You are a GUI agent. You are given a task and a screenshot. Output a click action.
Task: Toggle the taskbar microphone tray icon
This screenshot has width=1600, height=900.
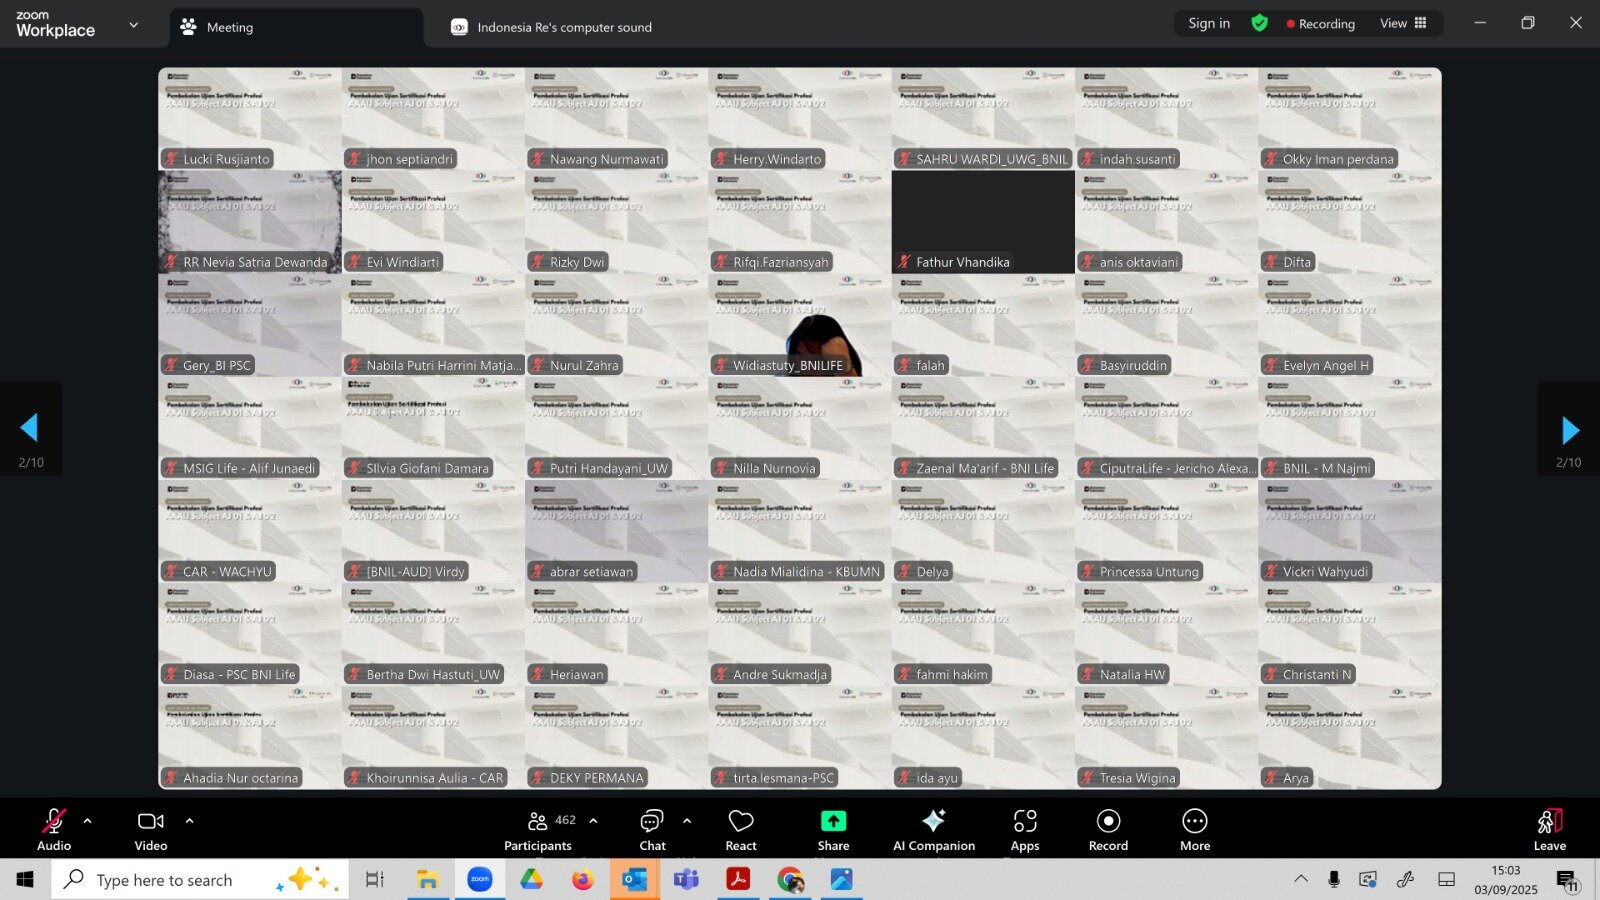tap(1333, 879)
